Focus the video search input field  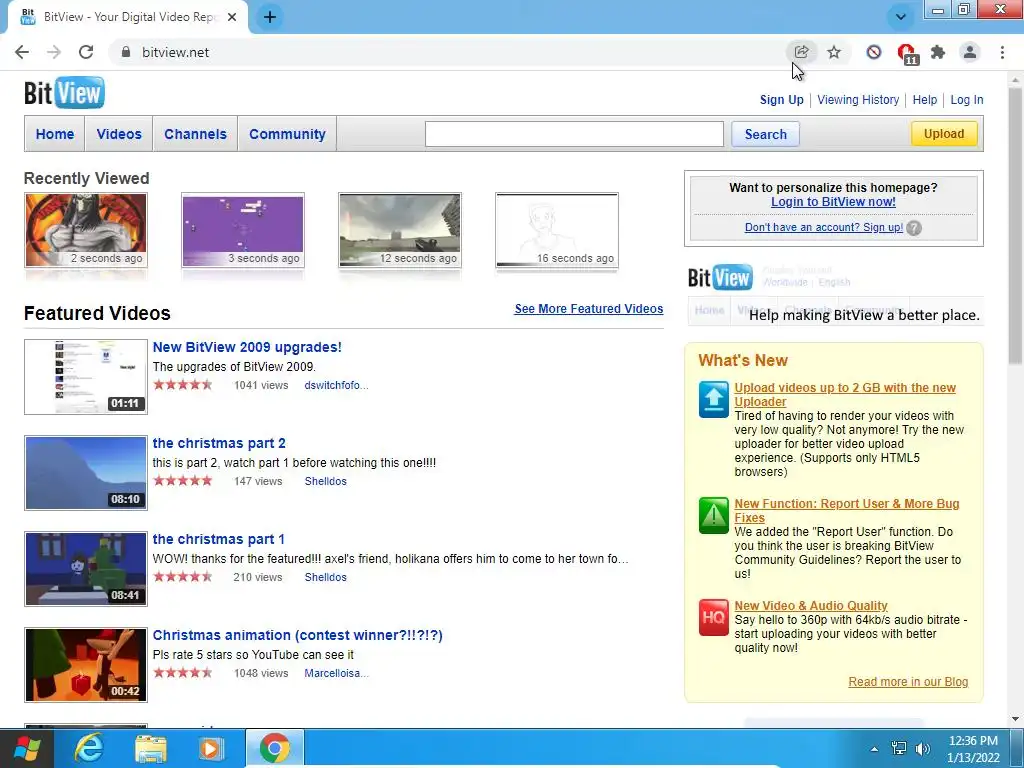[x=574, y=134]
